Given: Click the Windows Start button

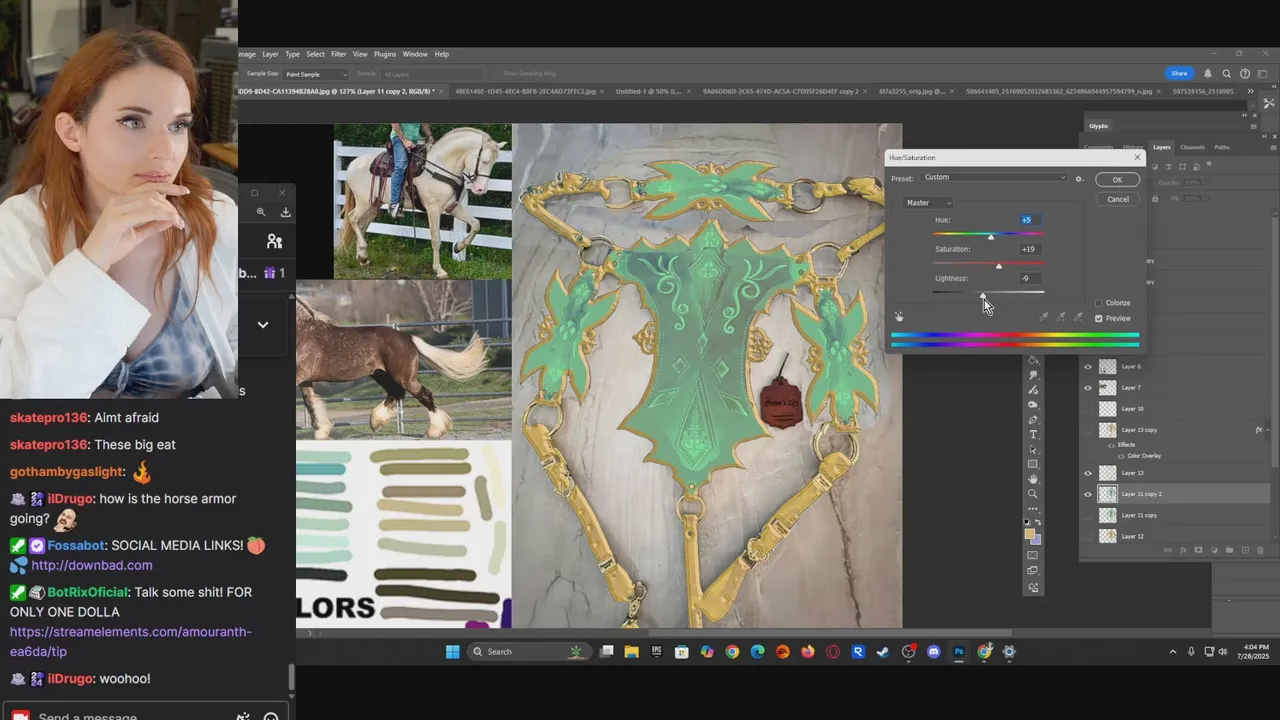Looking at the screenshot, I should [452, 652].
